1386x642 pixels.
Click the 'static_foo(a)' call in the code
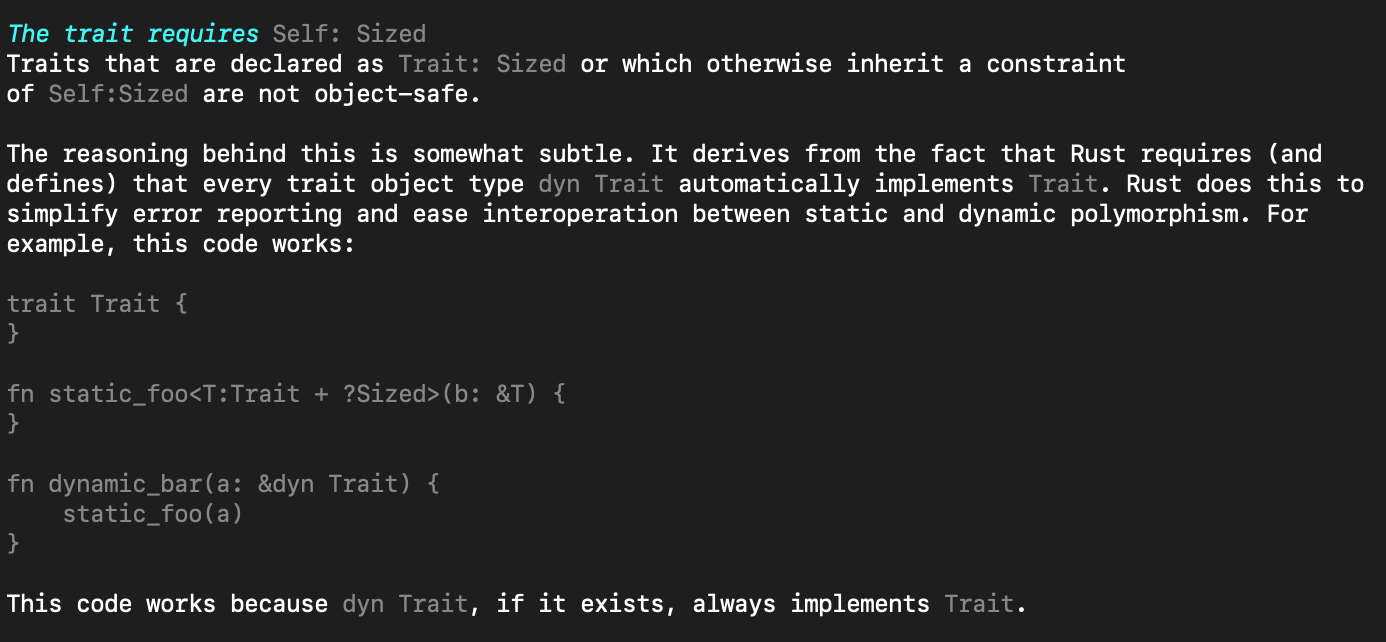point(153,514)
